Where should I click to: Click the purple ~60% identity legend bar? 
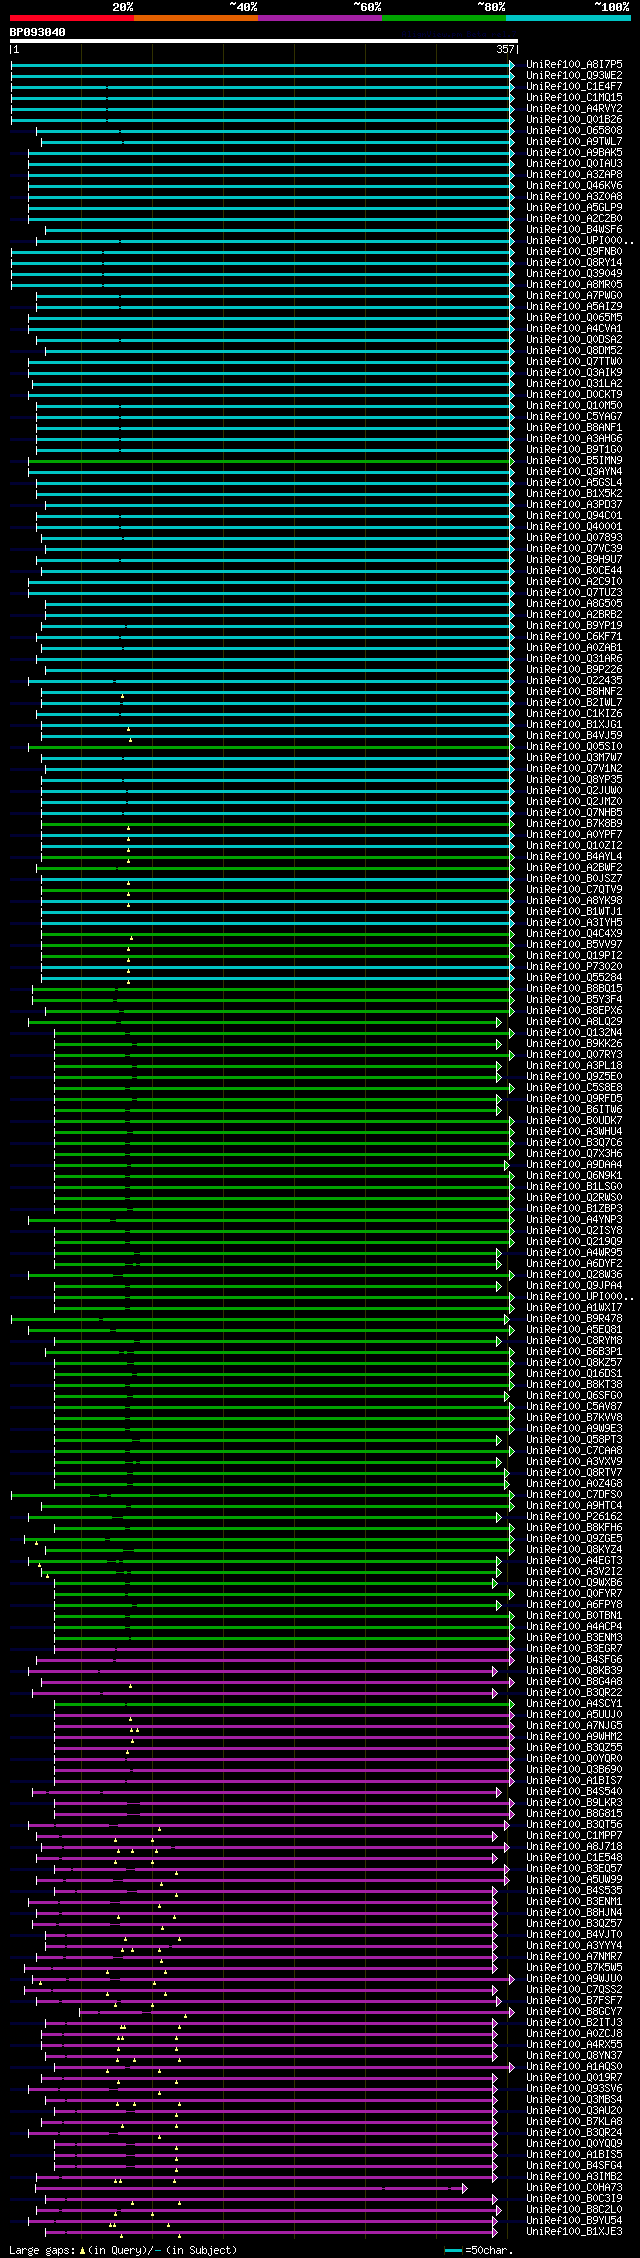(320, 18)
